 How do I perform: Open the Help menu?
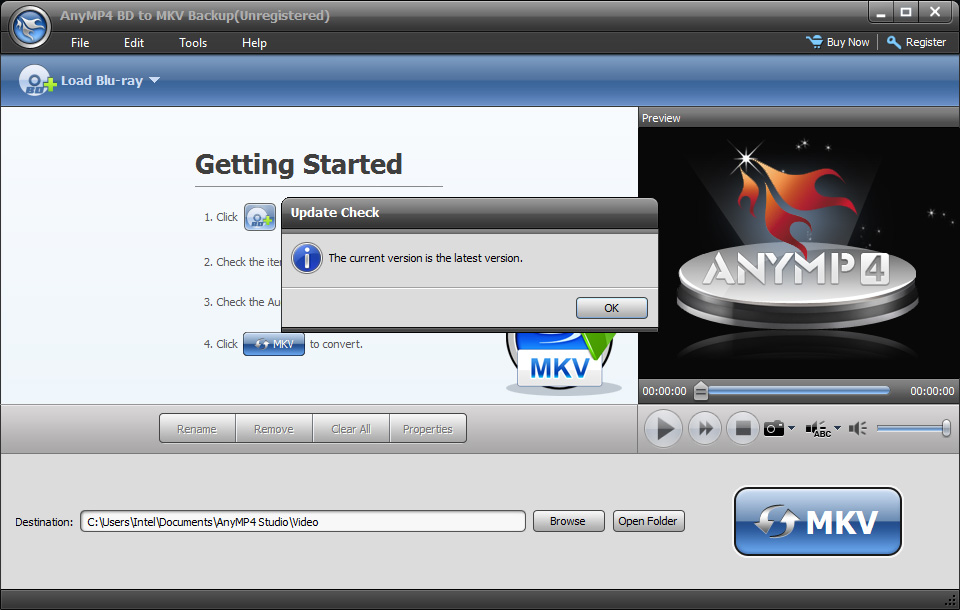[254, 43]
